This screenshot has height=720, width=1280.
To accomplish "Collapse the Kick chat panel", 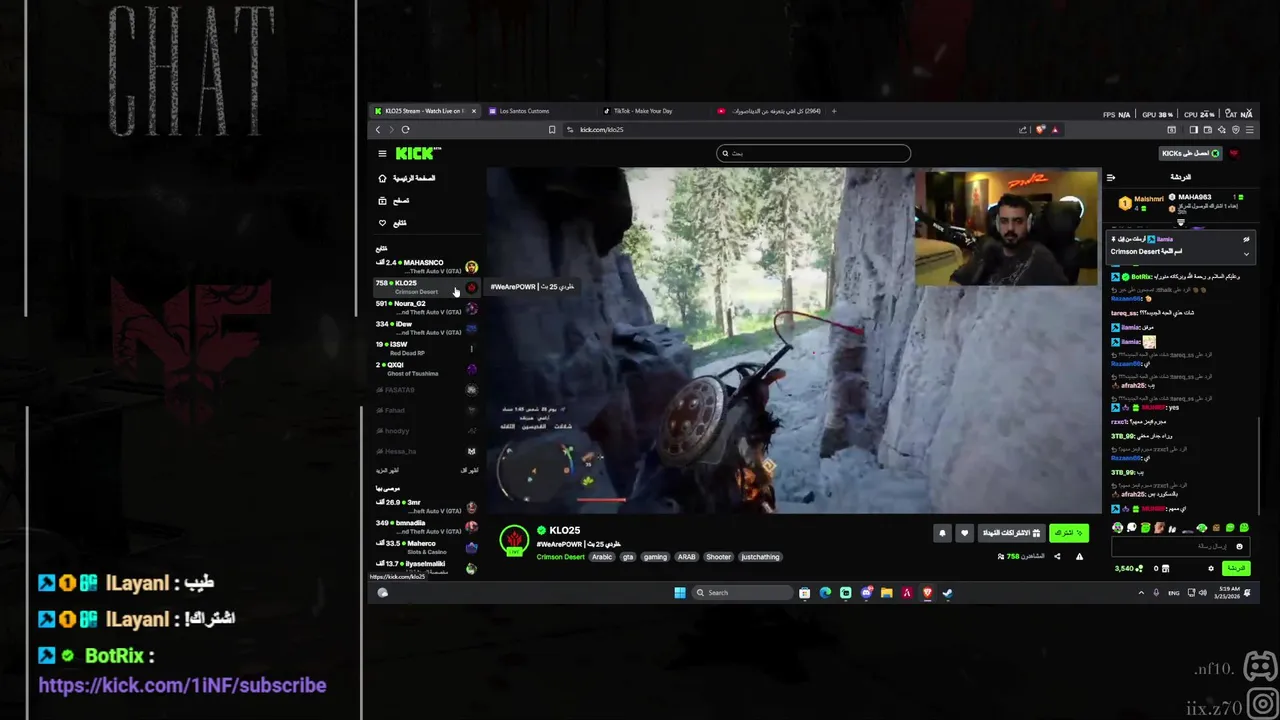I will (1111, 177).
